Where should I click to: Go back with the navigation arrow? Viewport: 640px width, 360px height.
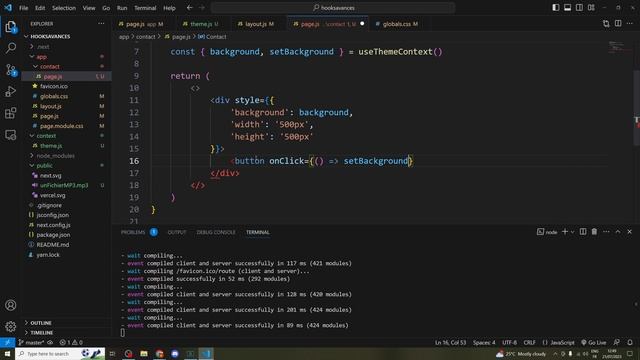pyautogui.click(x=189, y=7)
